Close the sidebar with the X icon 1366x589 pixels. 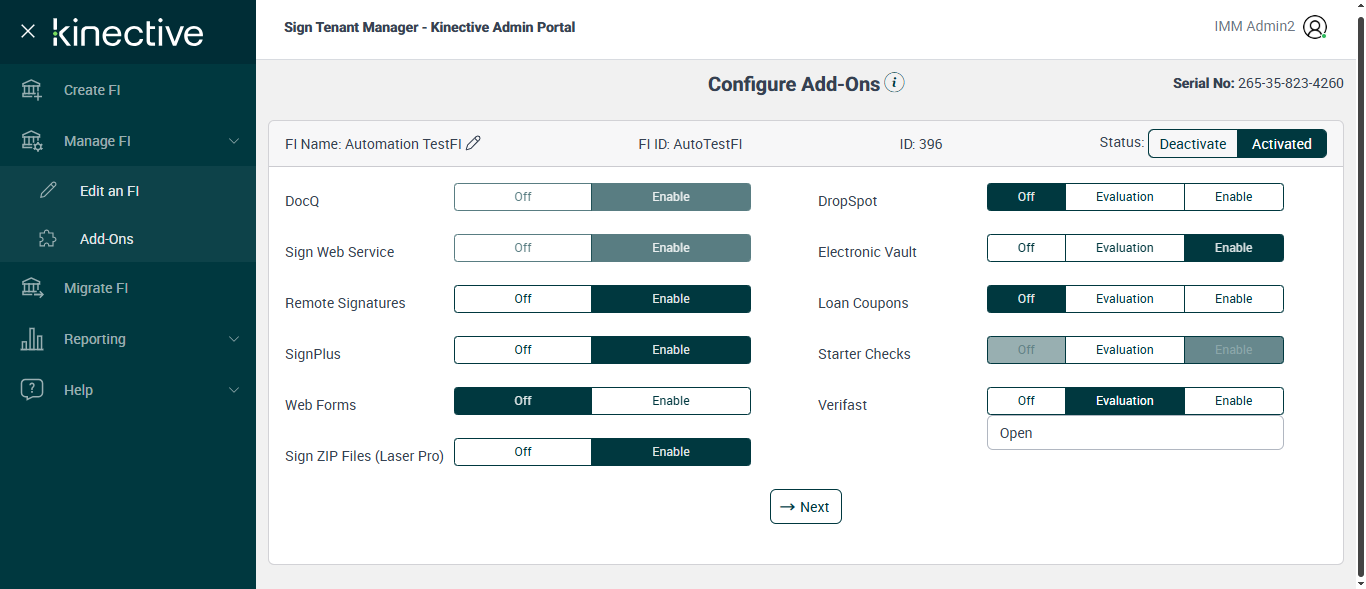(28, 31)
